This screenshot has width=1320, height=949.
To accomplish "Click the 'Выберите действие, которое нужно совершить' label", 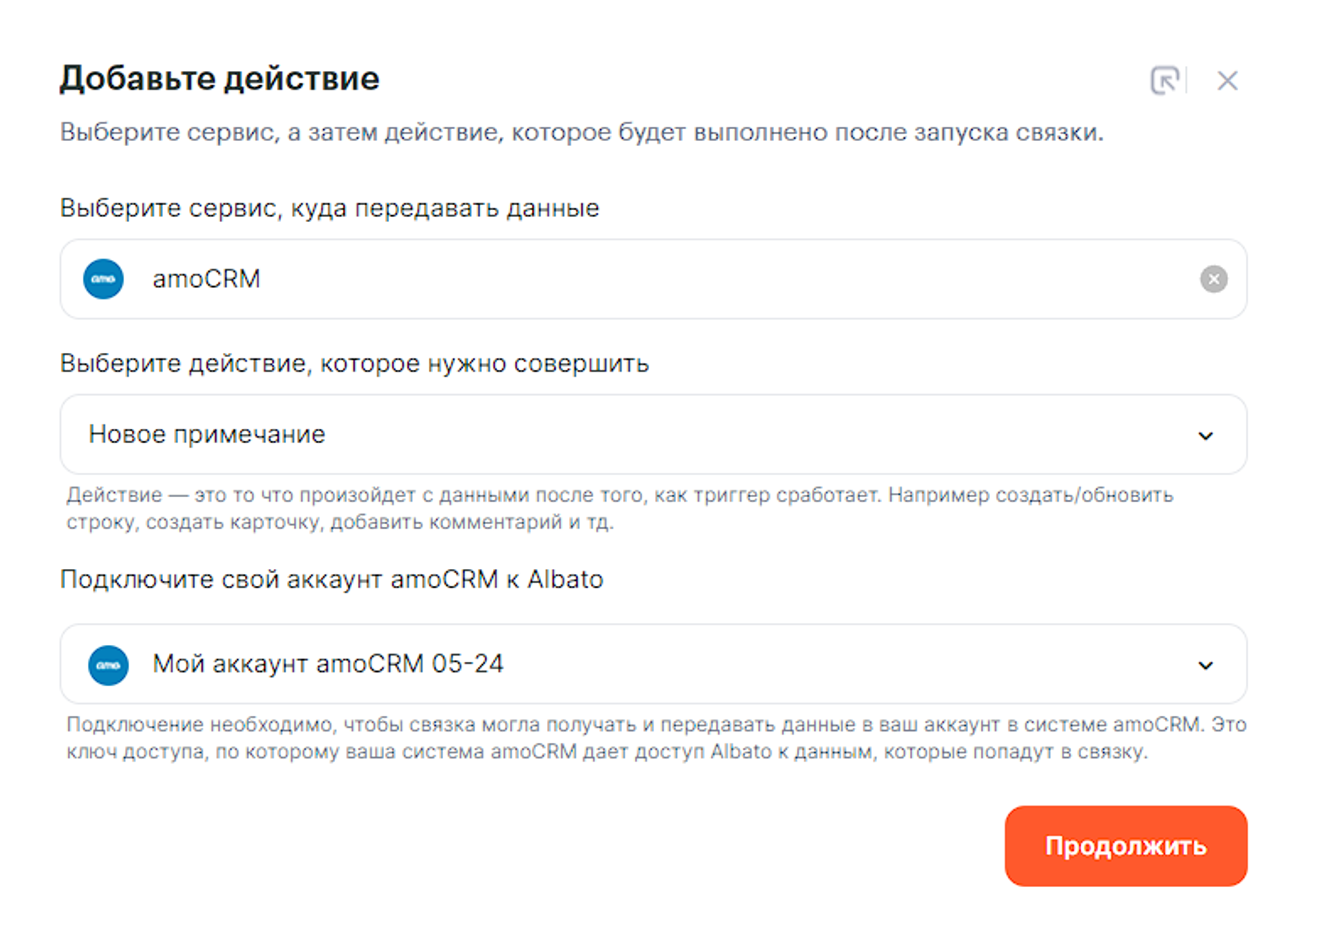I will point(354,363).
